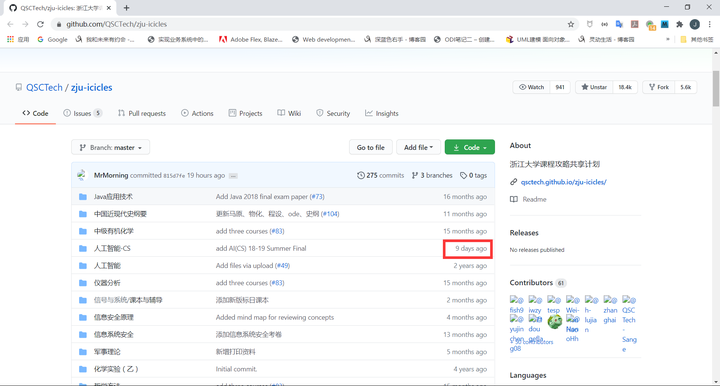Switch to the Security tab

pyautogui.click(x=333, y=113)
